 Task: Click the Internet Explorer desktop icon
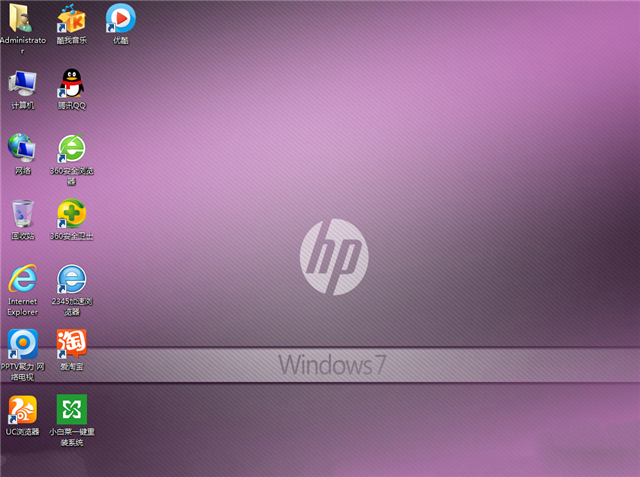[22, 278]
